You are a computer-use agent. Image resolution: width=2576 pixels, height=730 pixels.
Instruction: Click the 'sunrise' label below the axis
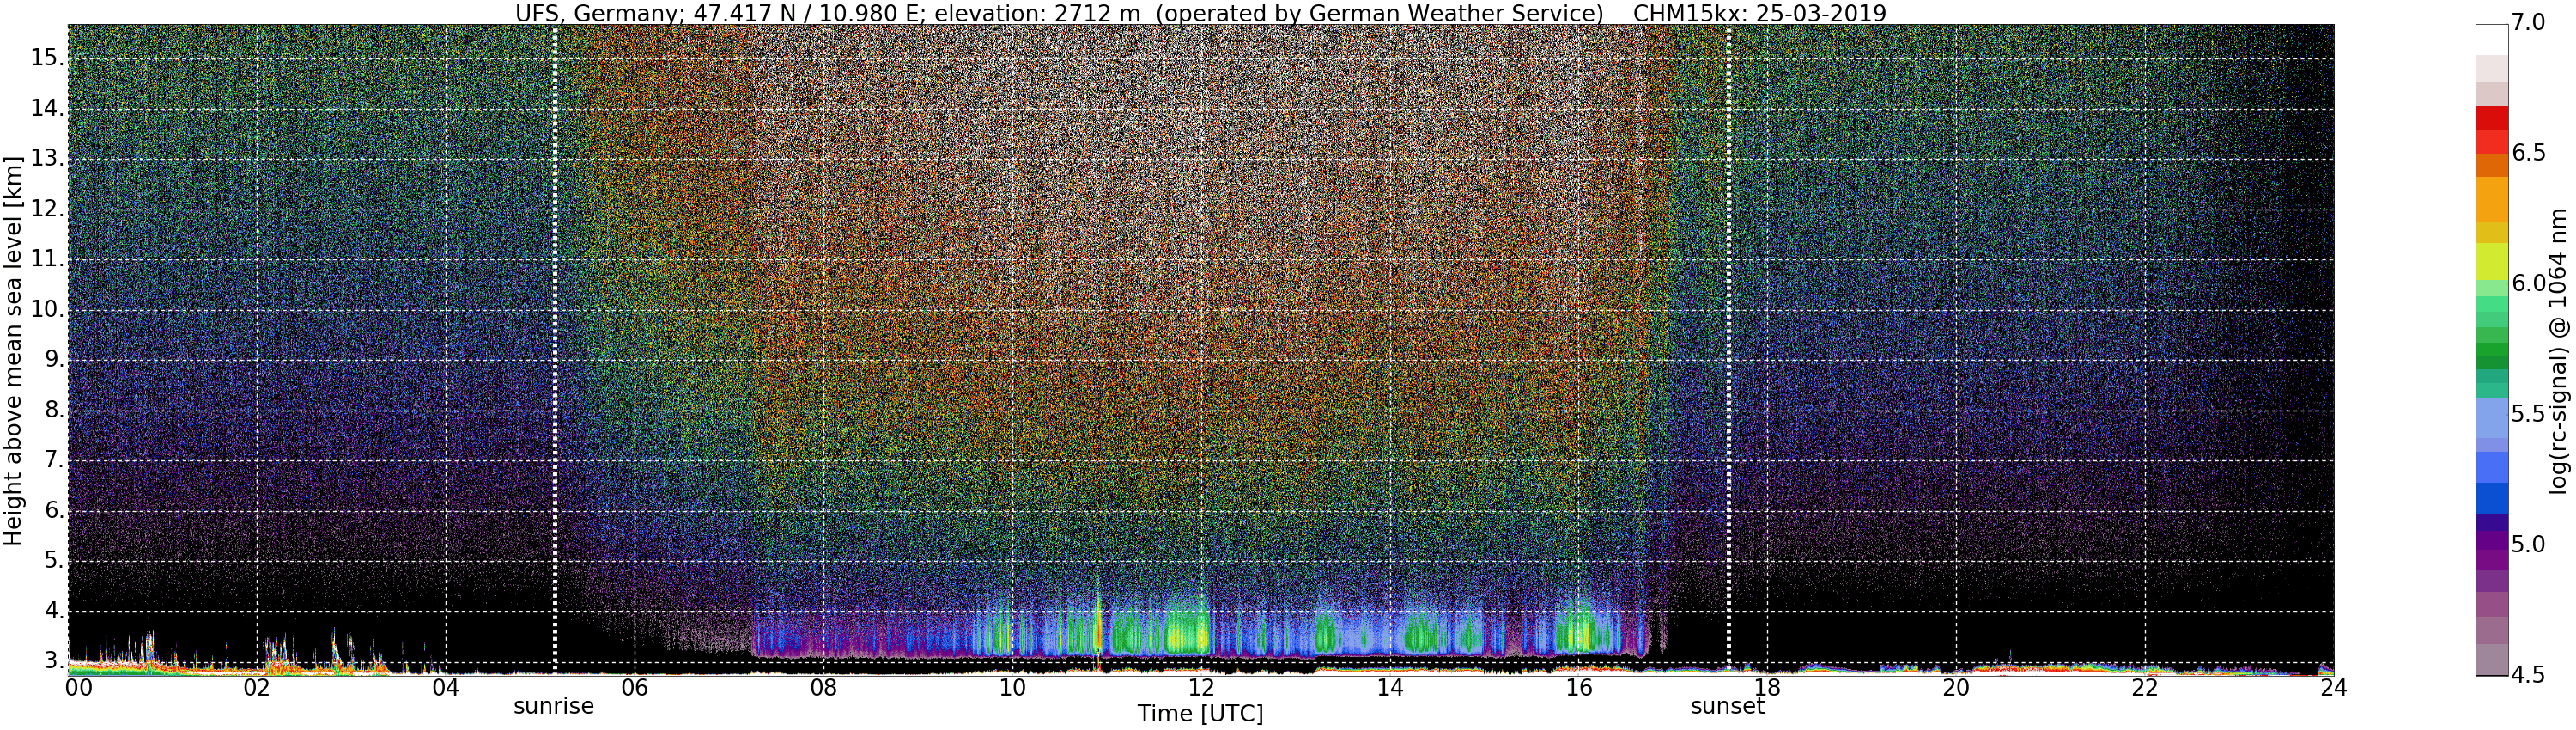554,706
